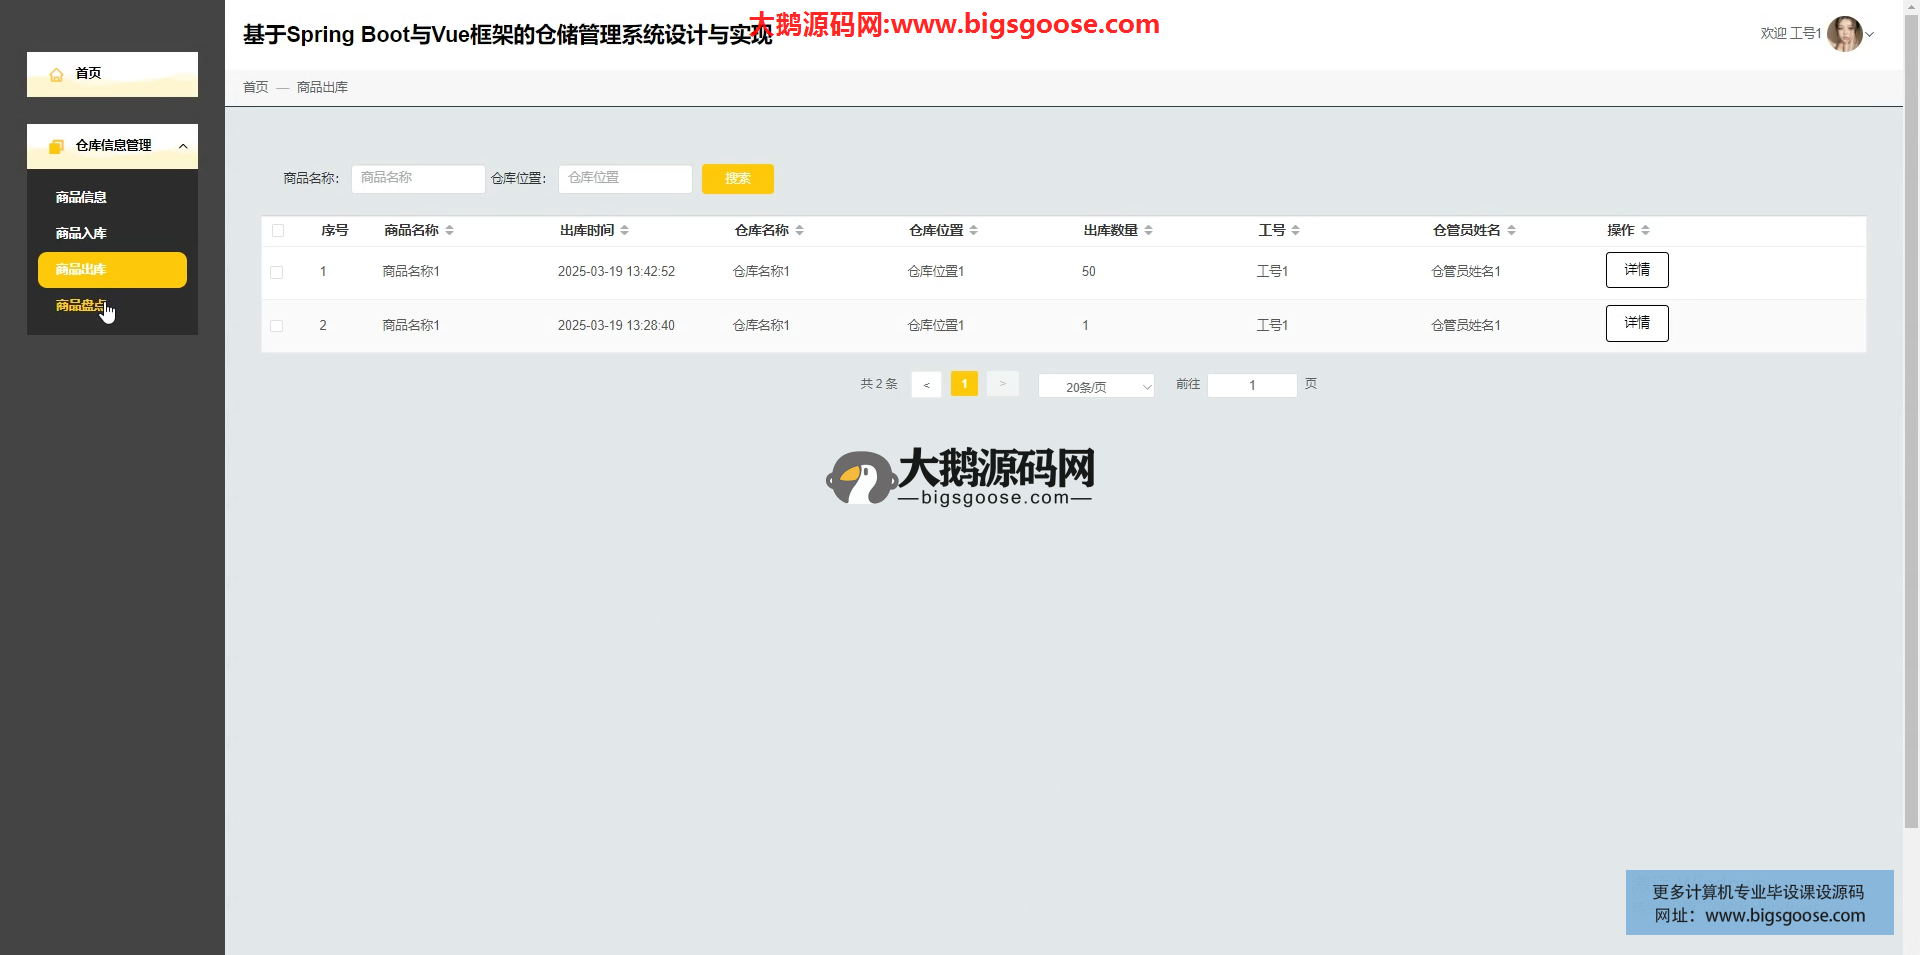Check the checkbox for row 2
The height and width of the screenshot is (955, 1920).
point(277,326)
